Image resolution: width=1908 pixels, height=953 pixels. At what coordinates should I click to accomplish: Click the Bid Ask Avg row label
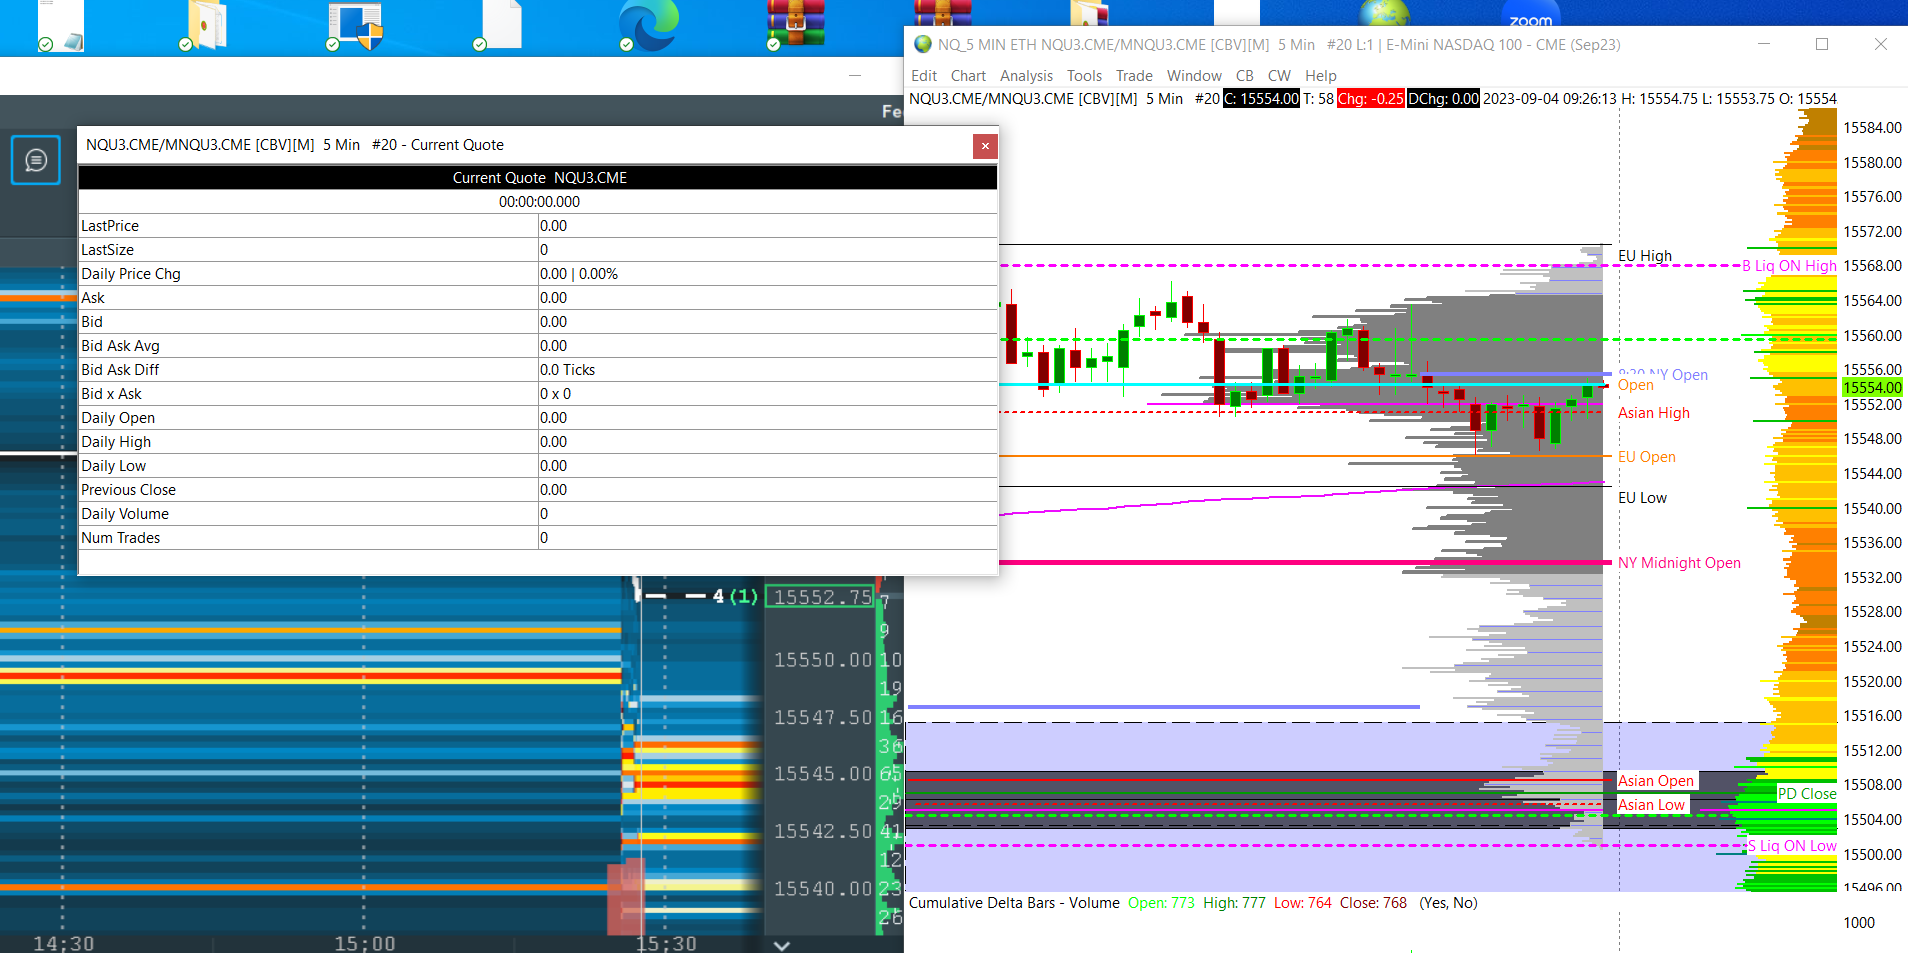[x=120, y=346]
